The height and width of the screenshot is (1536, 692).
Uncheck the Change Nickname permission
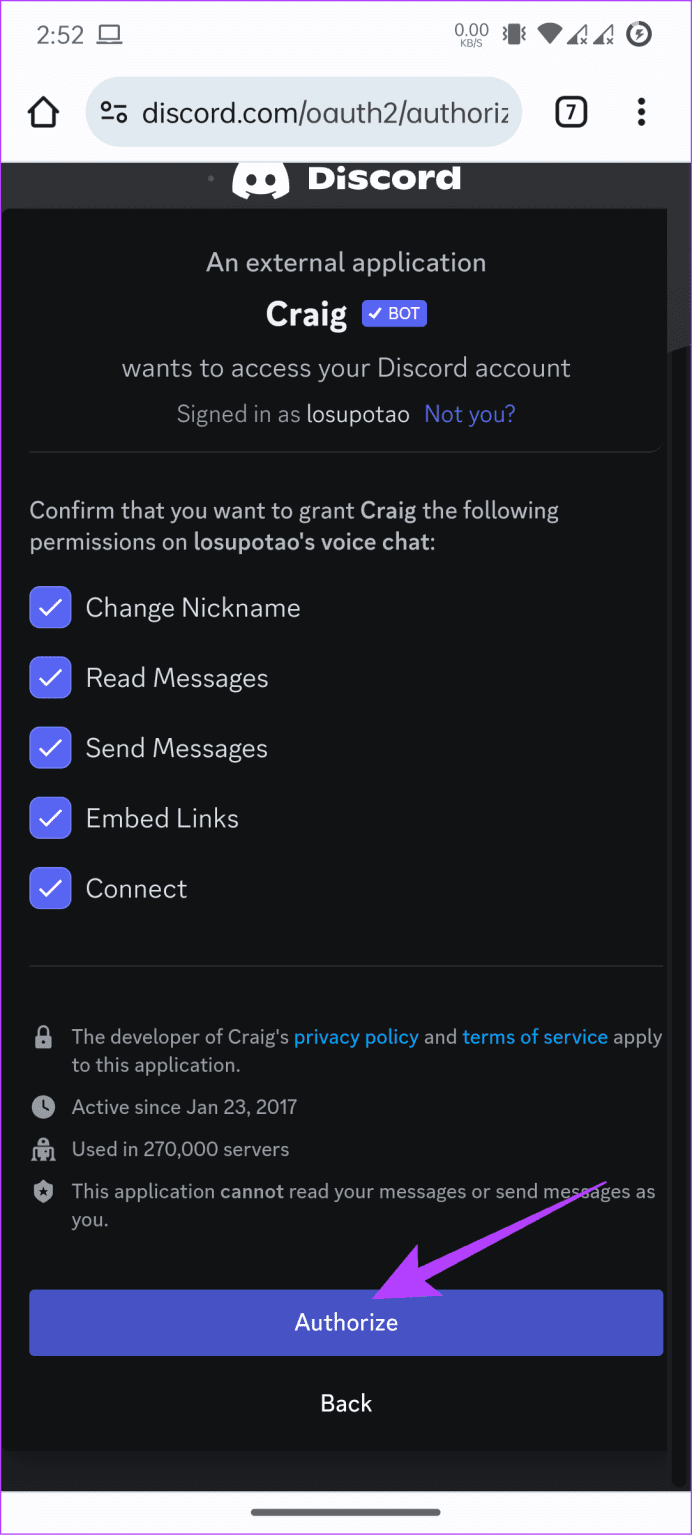(50, 607)
